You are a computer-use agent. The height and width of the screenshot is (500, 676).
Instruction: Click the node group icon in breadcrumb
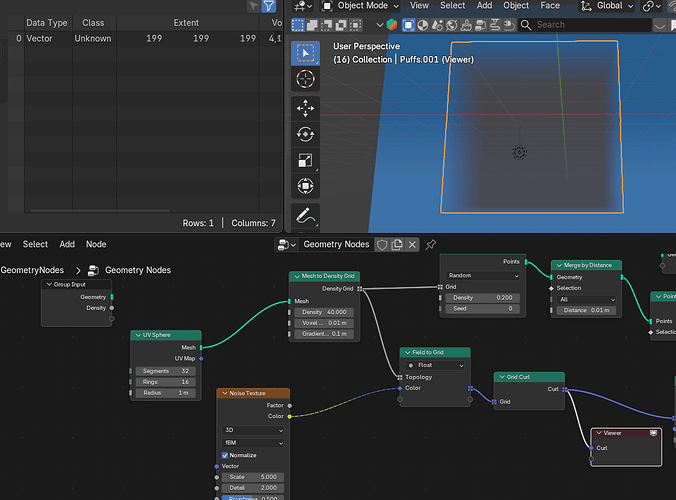pos(93,270)
